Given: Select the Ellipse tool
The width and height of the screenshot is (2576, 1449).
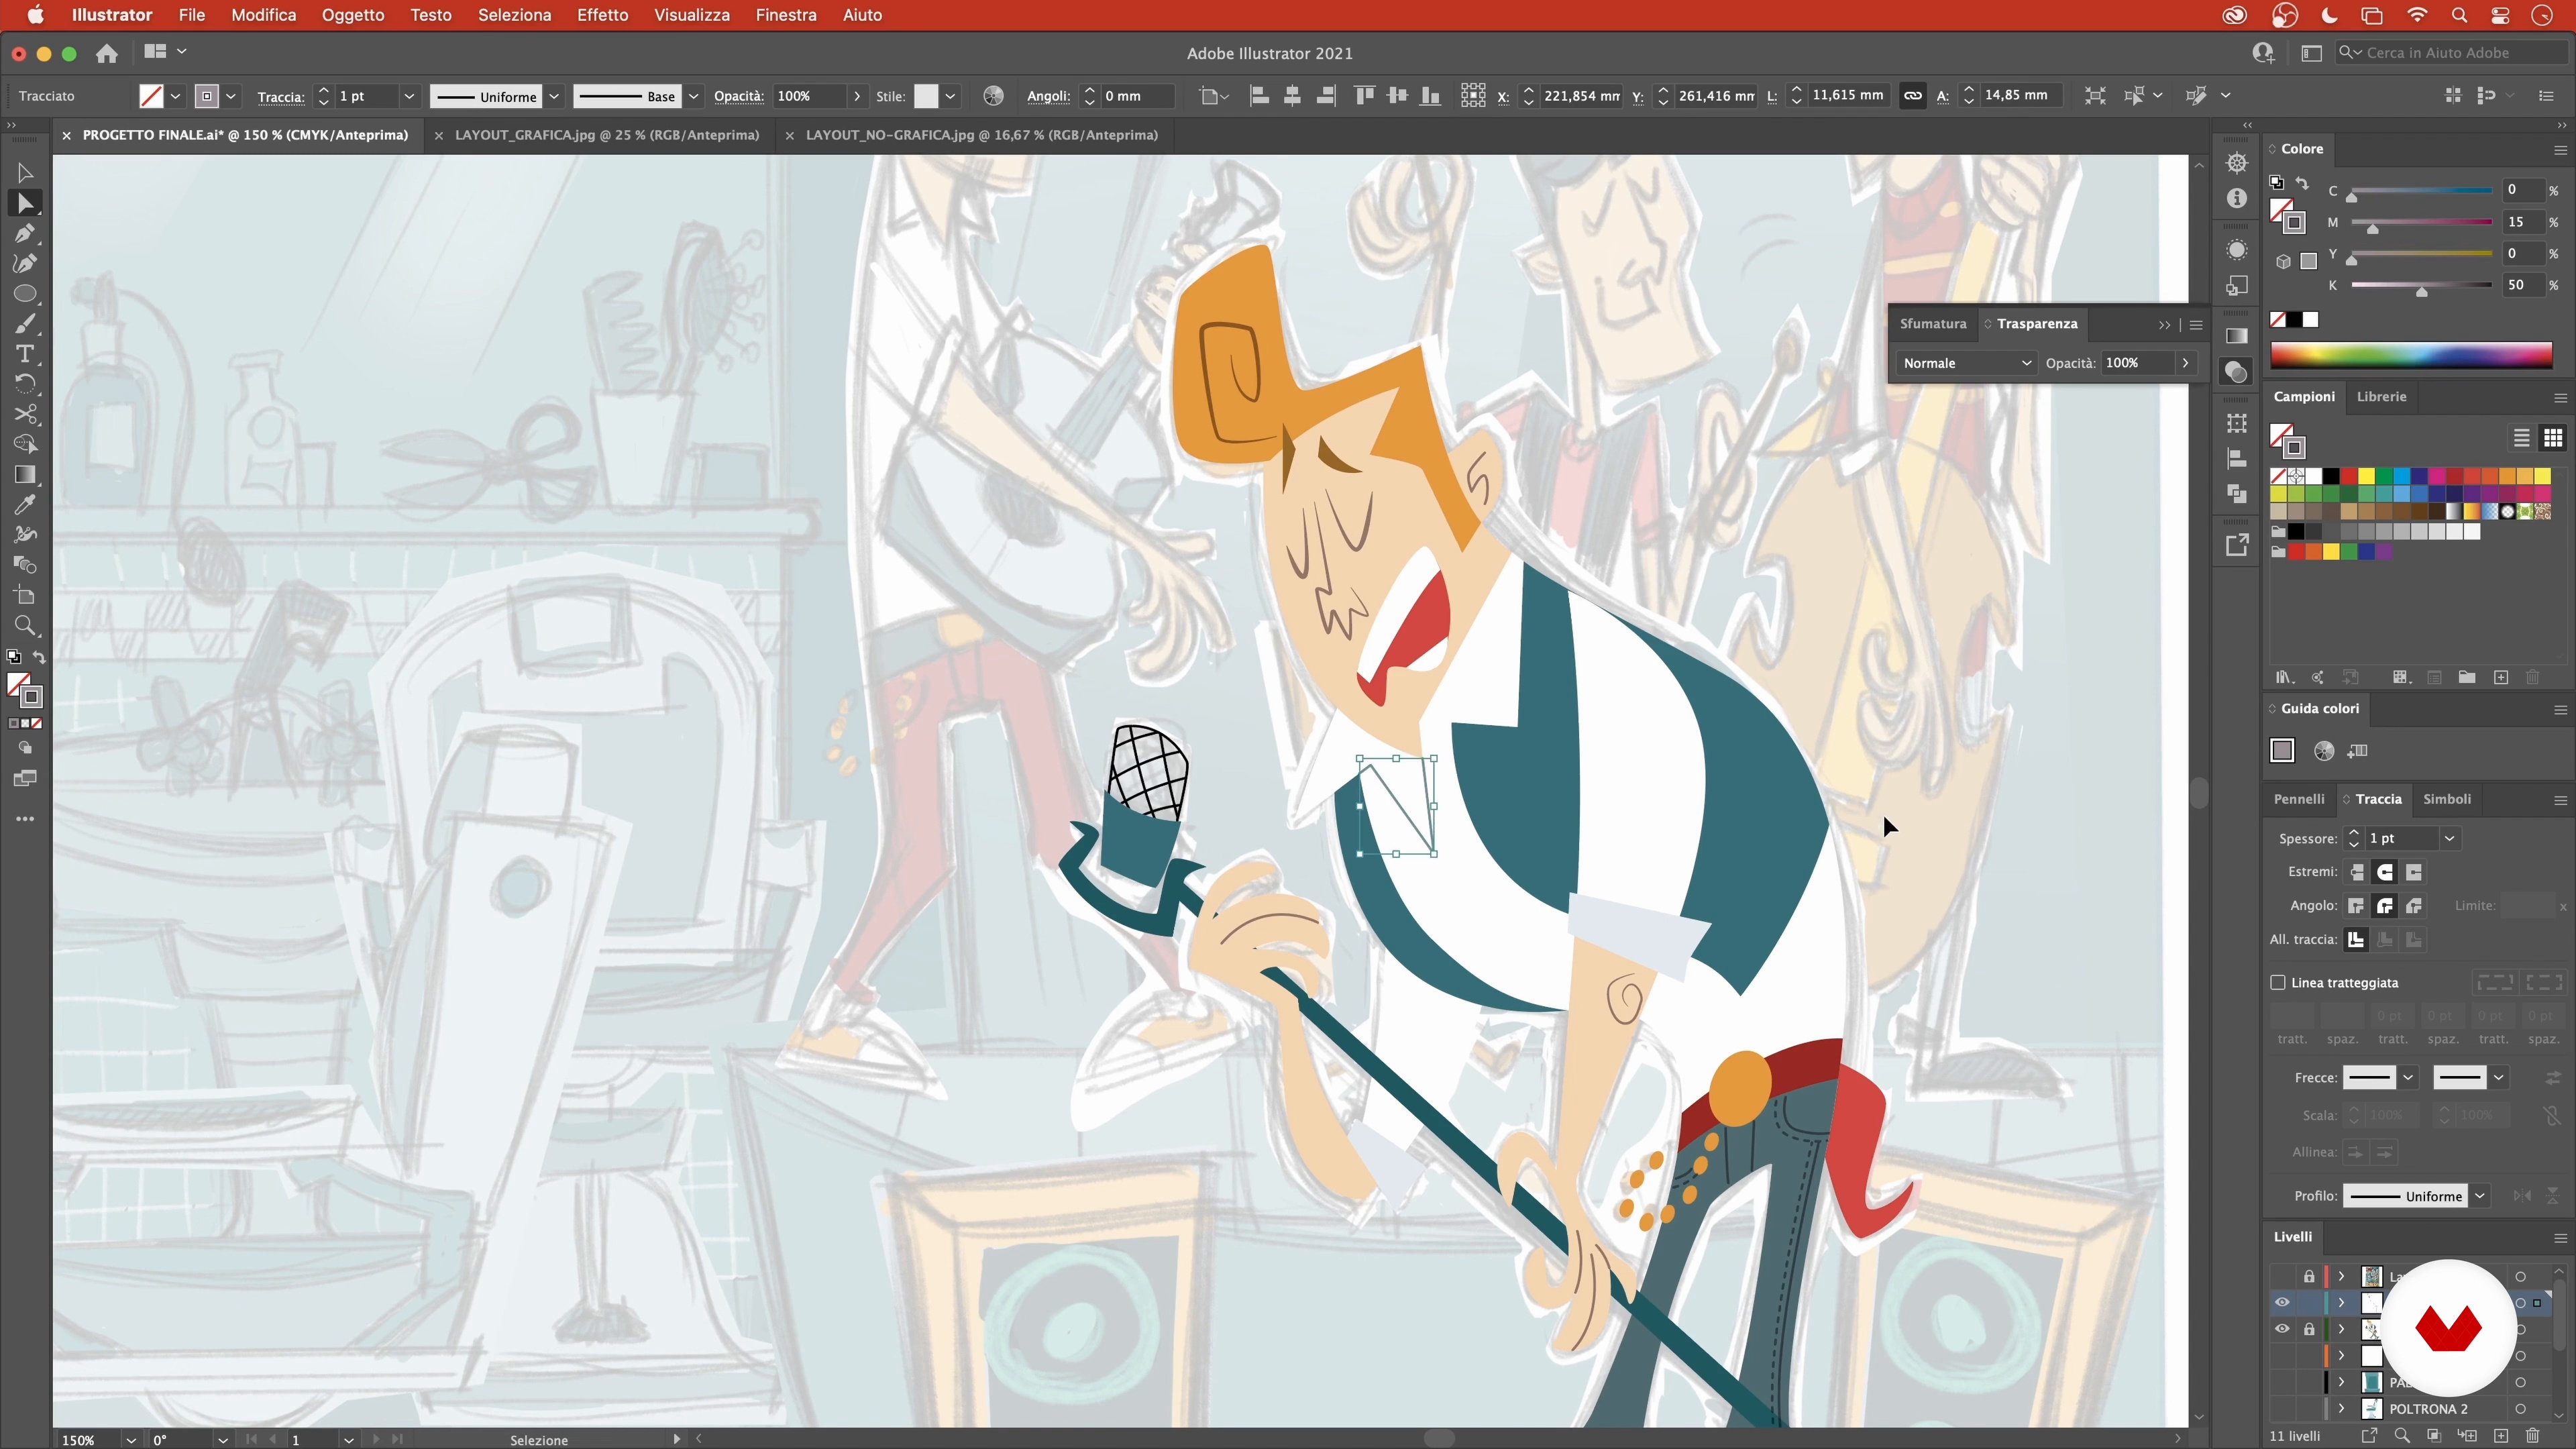Looking at the screenshot, I should (25, 294).
